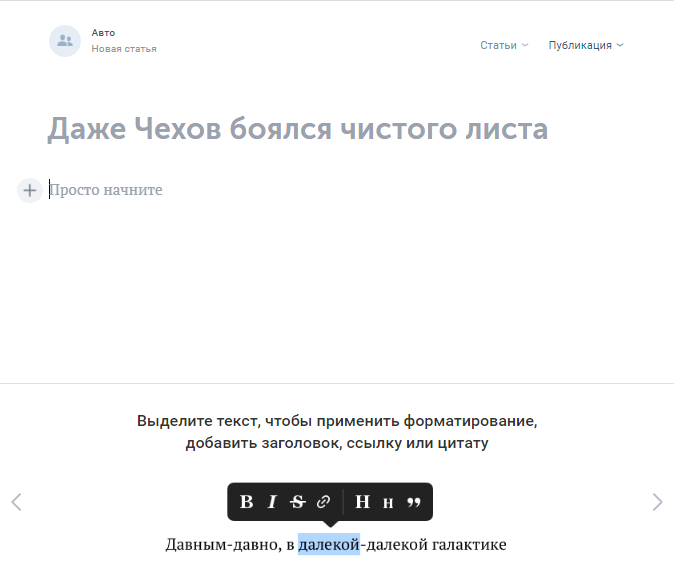Apply italic formatting with the I icon

(271, 502)
